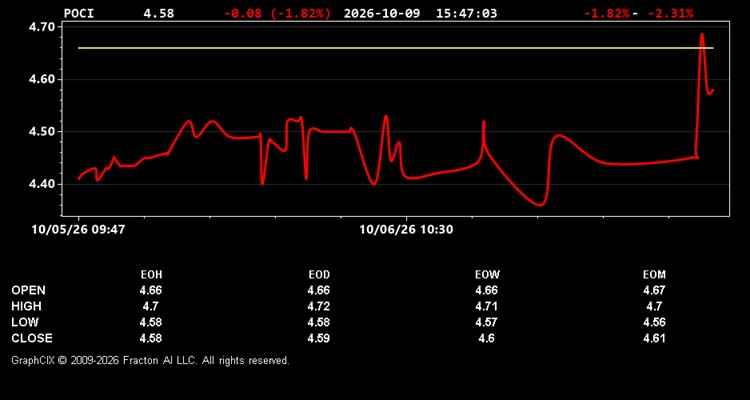Select the EOD column header

tap(319, 275)
